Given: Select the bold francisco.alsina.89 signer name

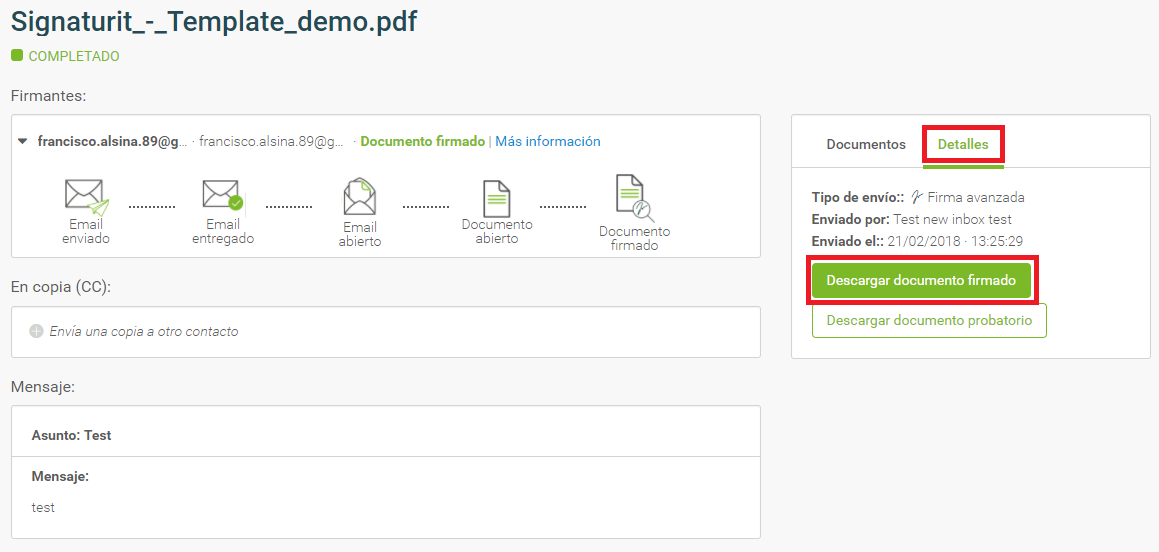Looking at the screenshot, I should [112, 141].
